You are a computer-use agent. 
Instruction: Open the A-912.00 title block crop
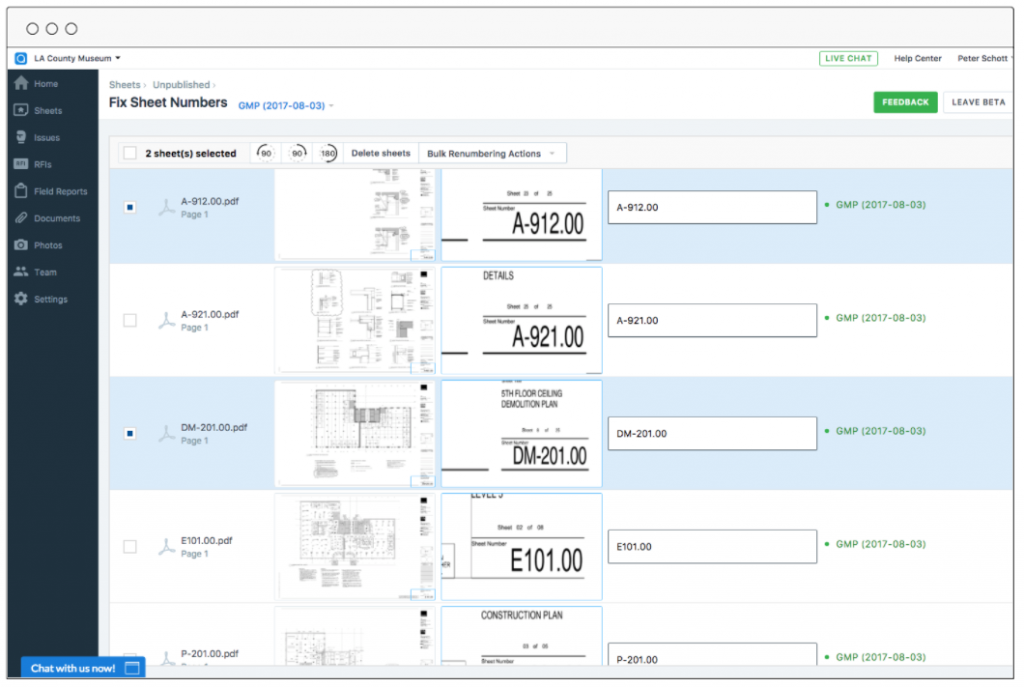coord(521,215)
